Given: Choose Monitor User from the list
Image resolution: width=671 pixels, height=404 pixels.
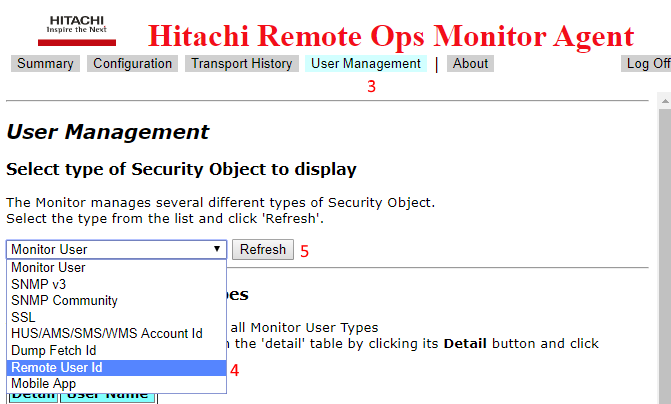Looking at the screenshot, I should [116, 267].
